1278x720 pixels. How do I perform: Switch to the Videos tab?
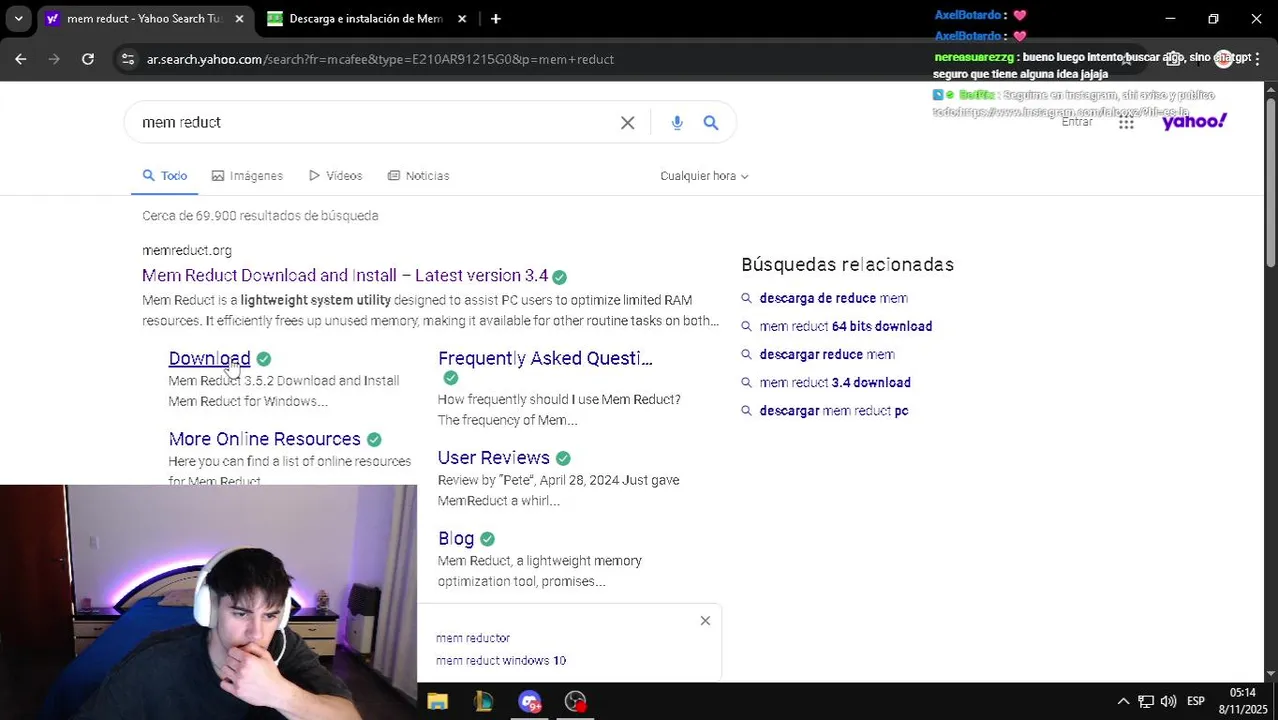point(335,176)
